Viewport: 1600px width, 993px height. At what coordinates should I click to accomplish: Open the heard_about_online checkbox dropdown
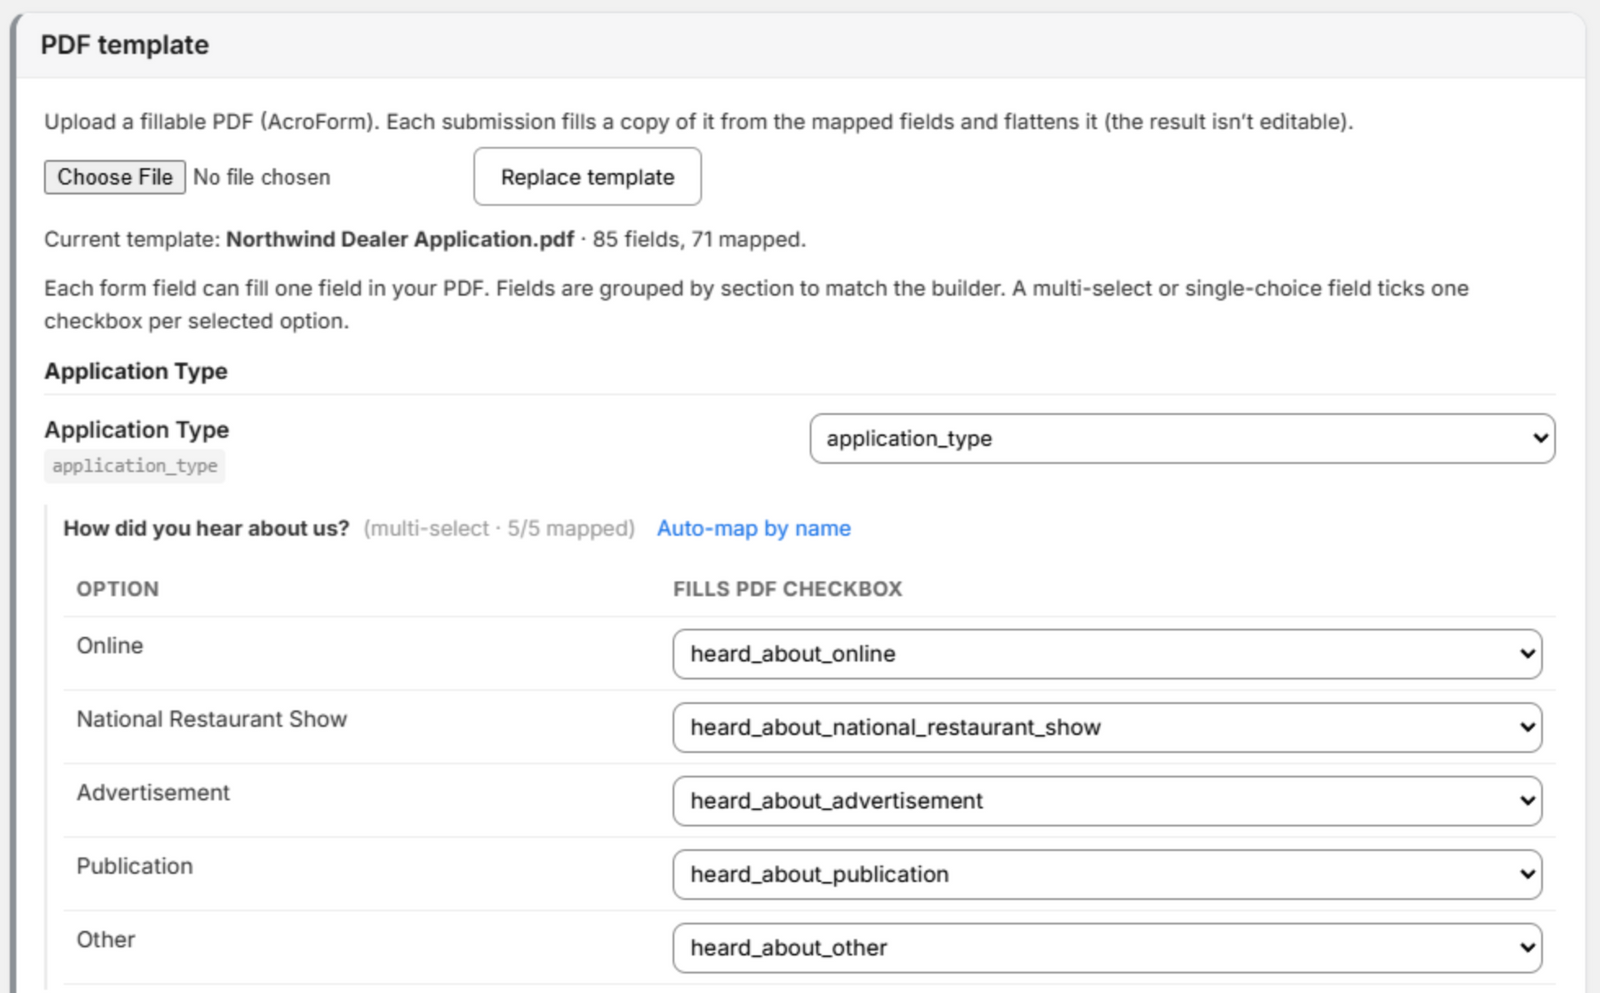[1107, 654]
